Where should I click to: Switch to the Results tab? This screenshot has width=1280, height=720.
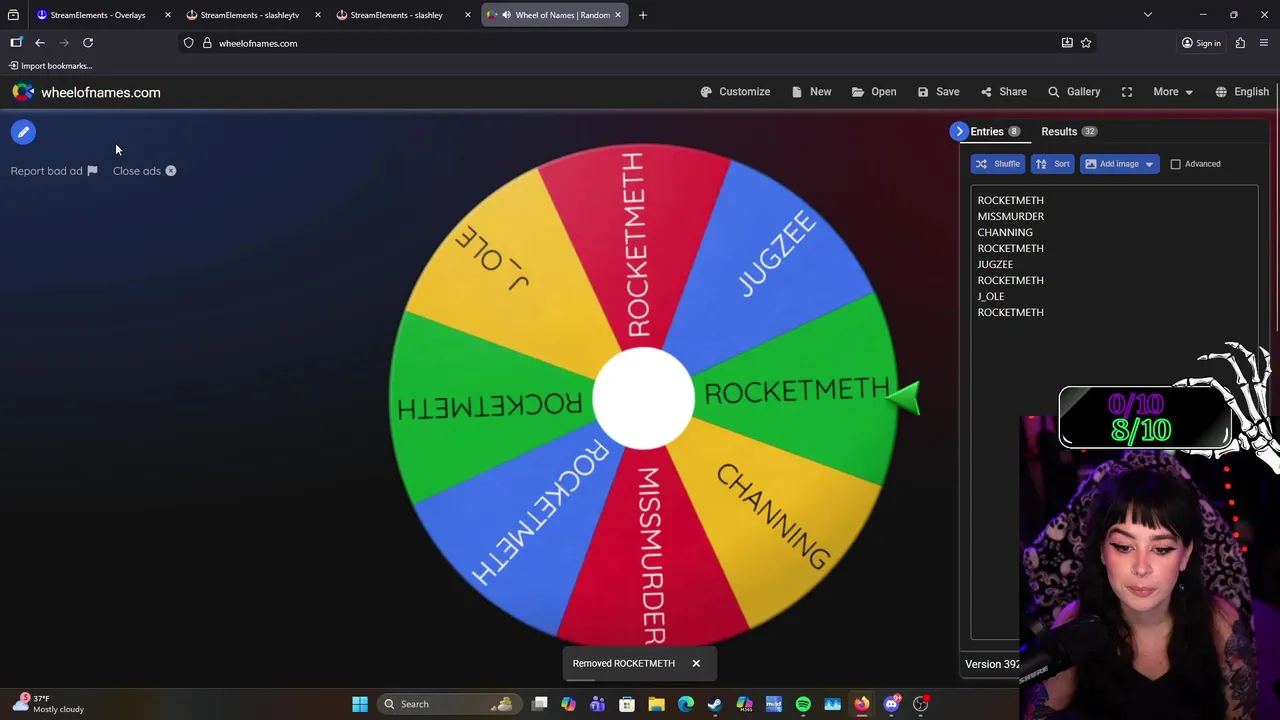pos(1068,132)
